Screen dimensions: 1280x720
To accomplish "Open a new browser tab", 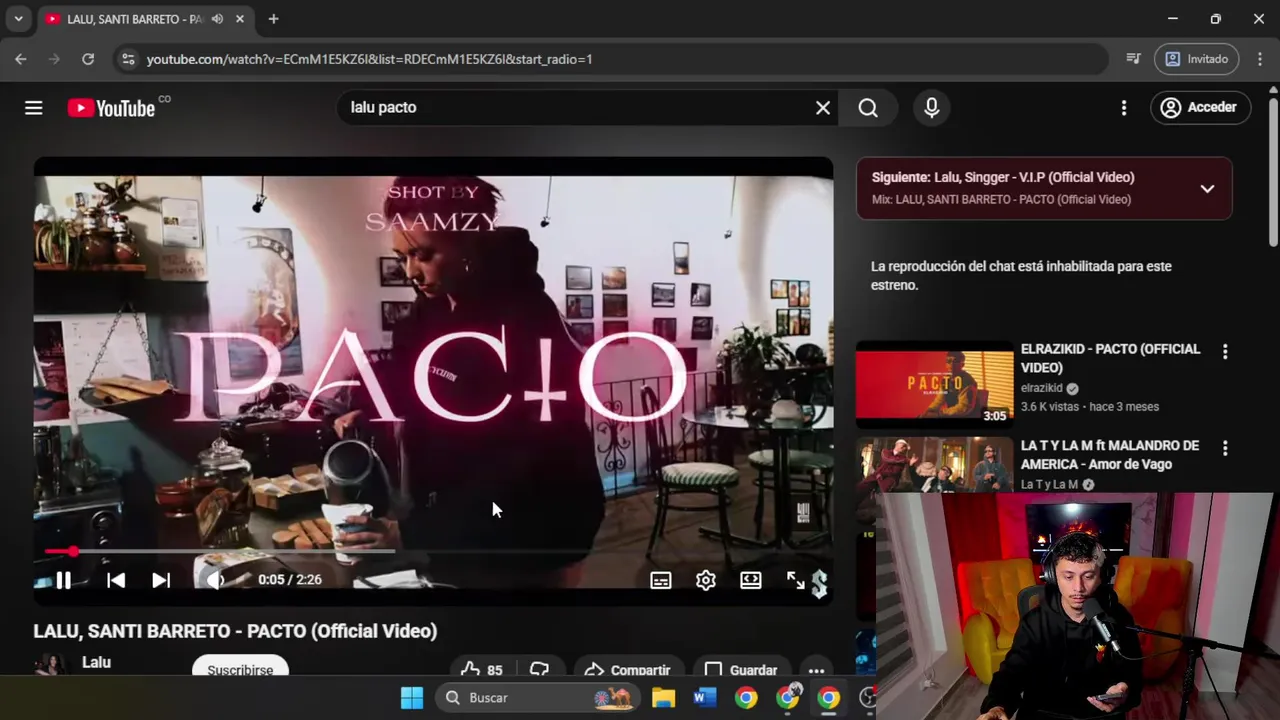I will tap(273, 19).
